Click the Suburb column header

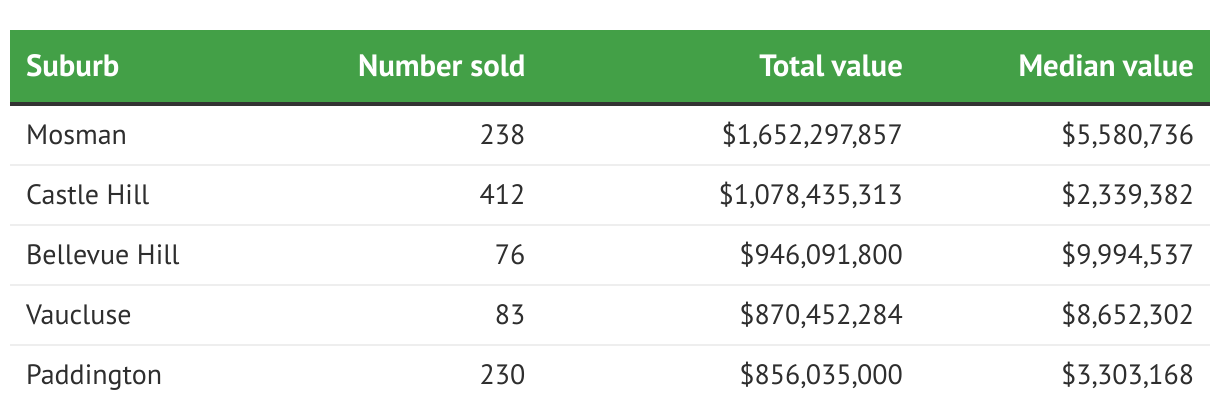pyautogui.click(x=72, y=66)
